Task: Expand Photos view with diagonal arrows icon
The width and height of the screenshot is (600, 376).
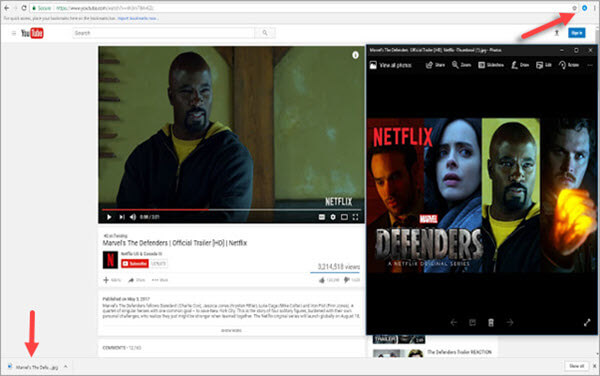Action: coord(587,322)
